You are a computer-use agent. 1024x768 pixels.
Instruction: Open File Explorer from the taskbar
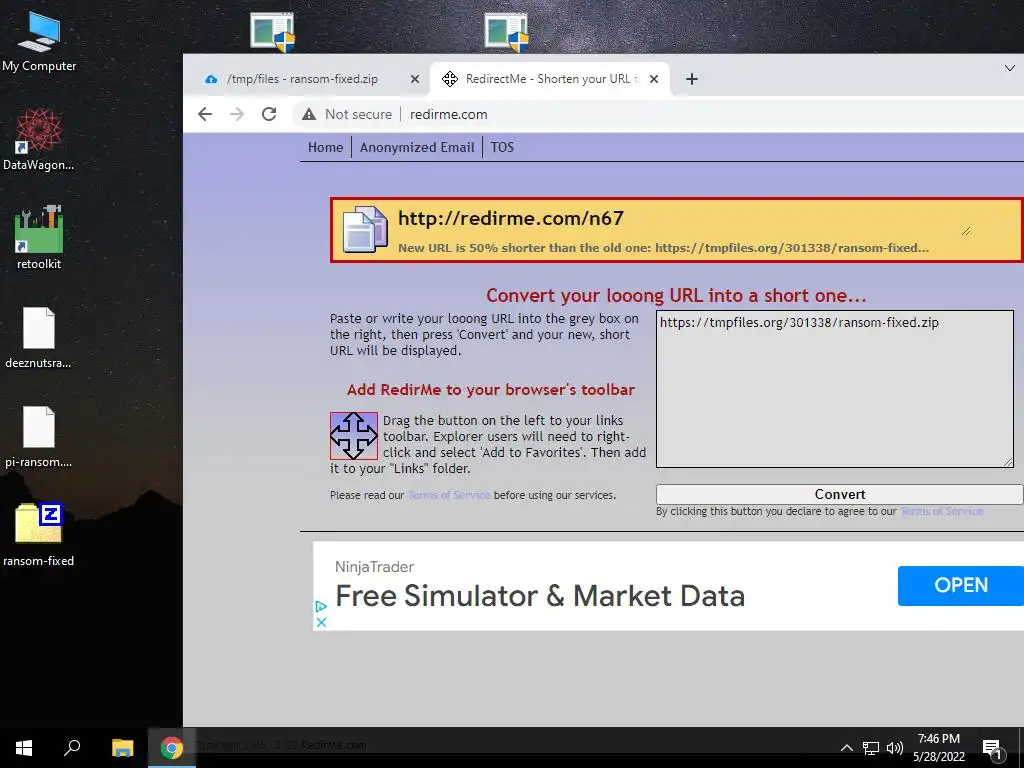coord(122,747)
